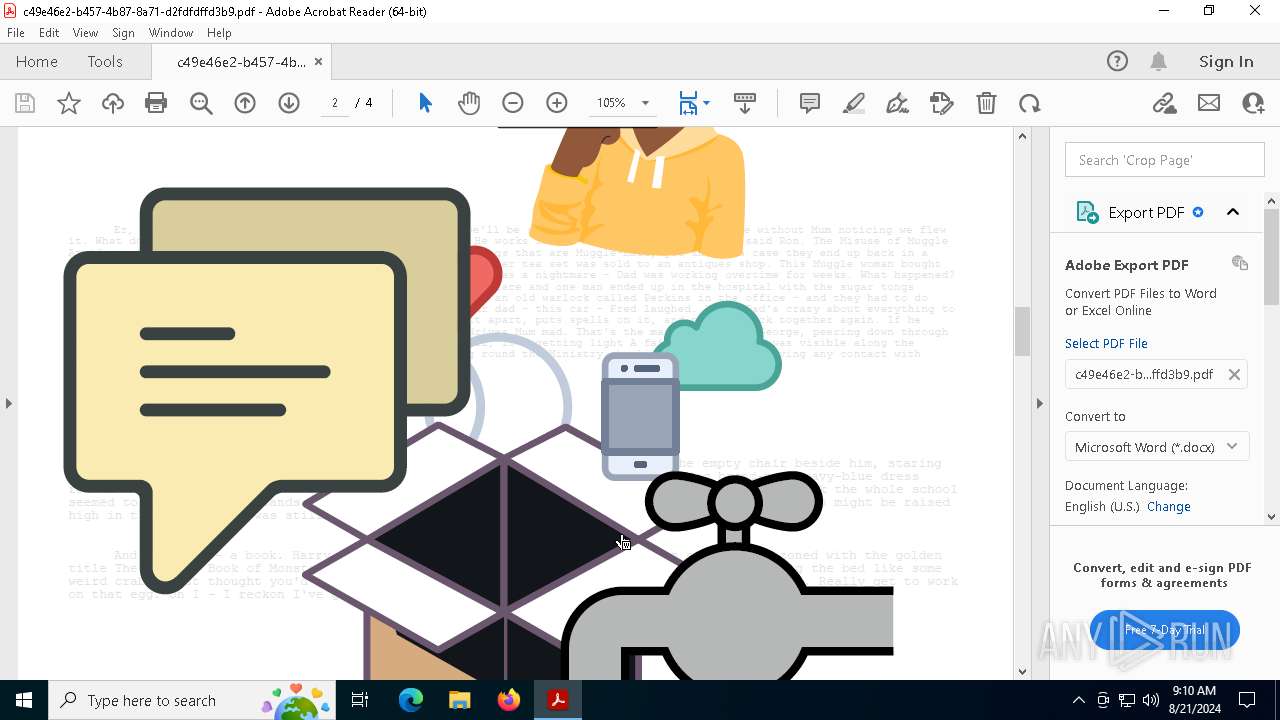Open the Windows Start menu
The height and width of the screenshot is (720, 1280).
(24, 700)
